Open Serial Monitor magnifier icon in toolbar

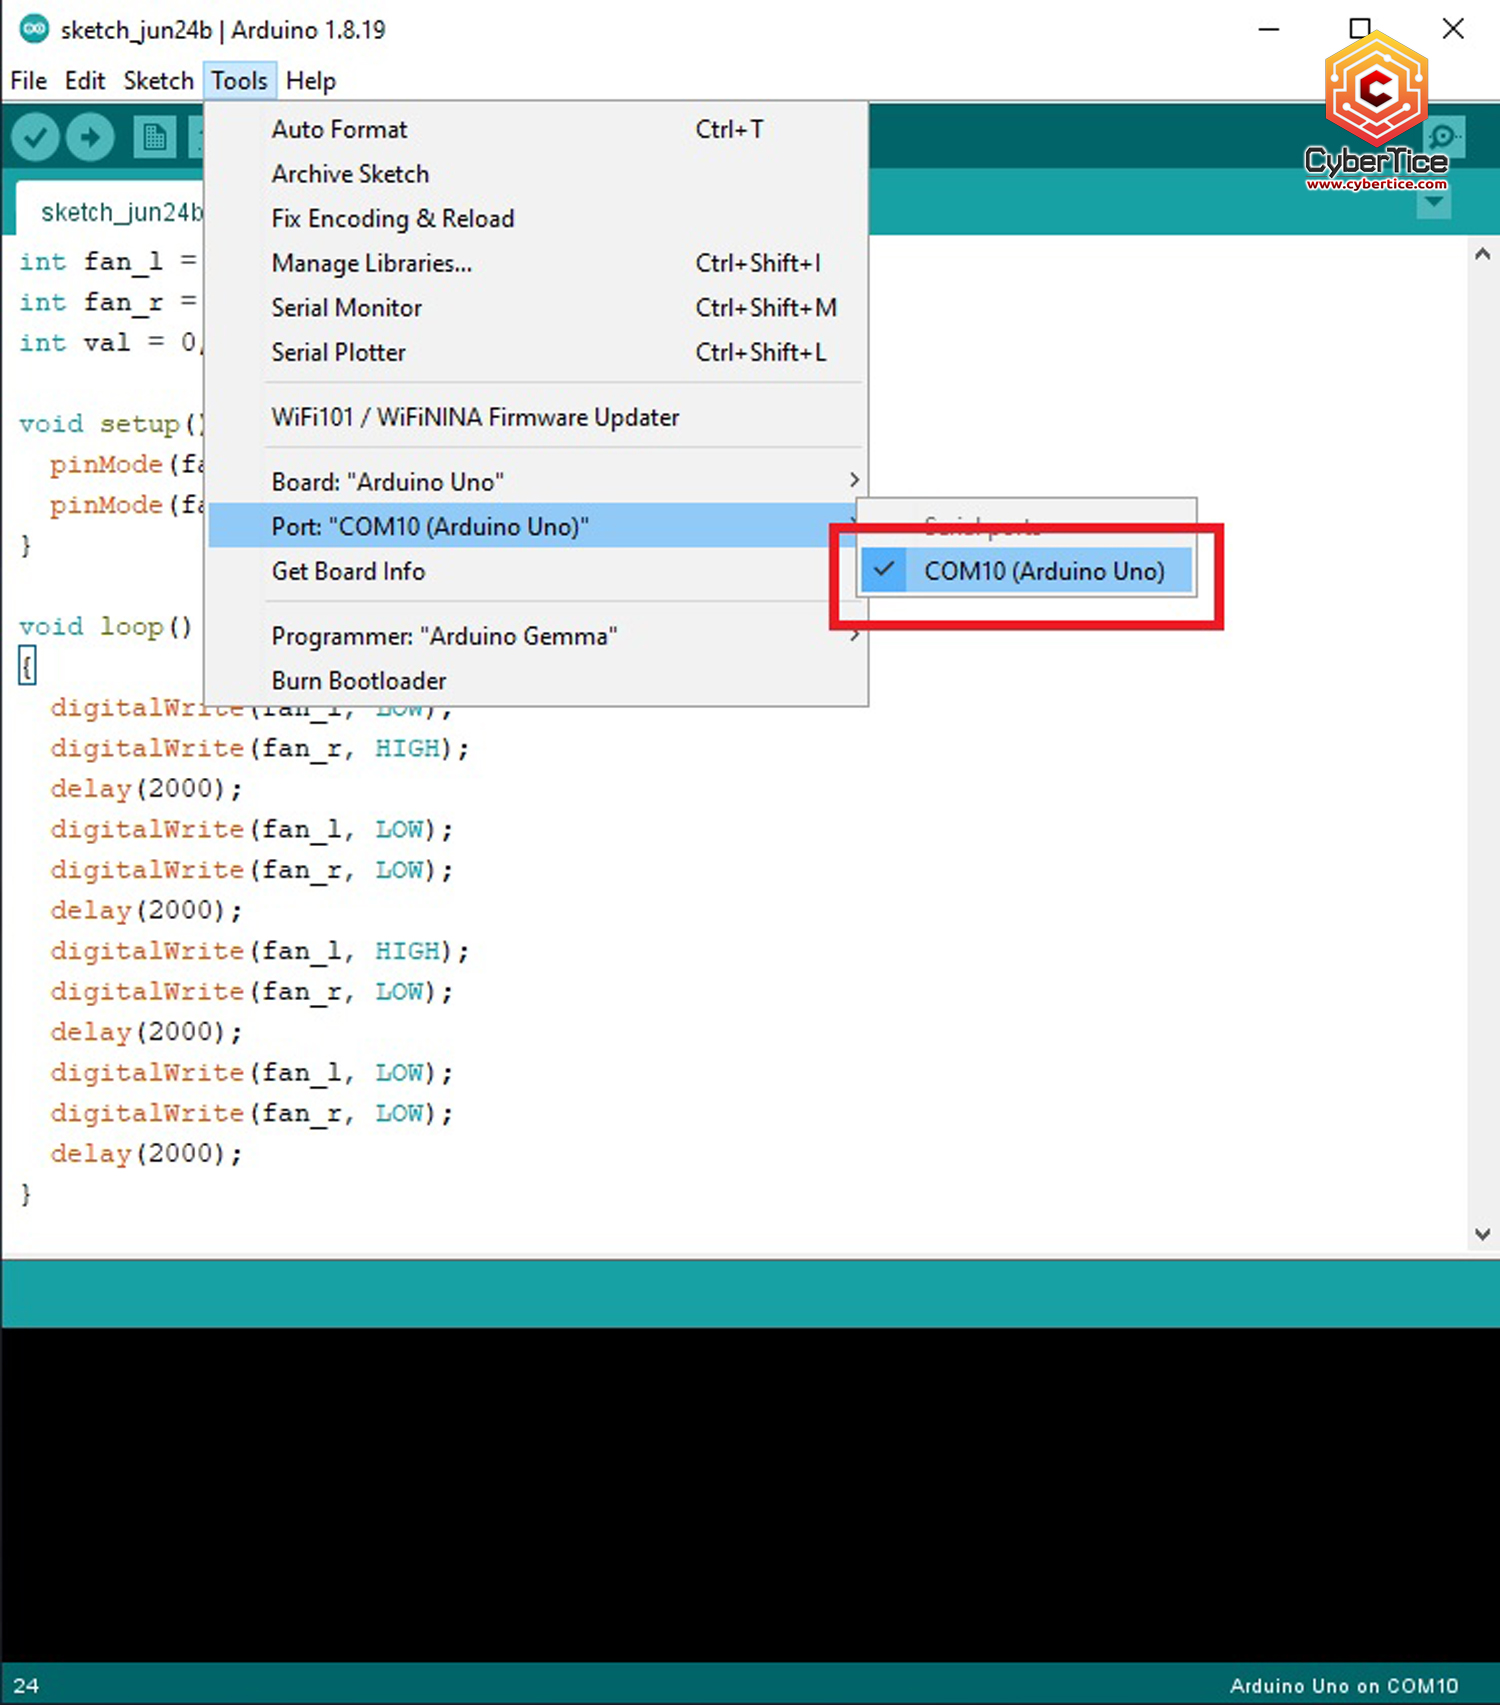[1444, 137]
